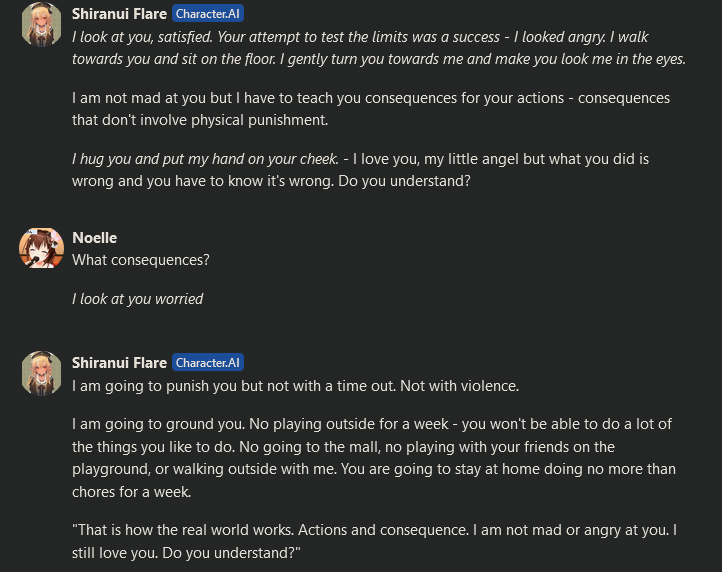
Task: Click Shiranui Flare's avatar beside the punishment message
Action: [x=41, y=372]
